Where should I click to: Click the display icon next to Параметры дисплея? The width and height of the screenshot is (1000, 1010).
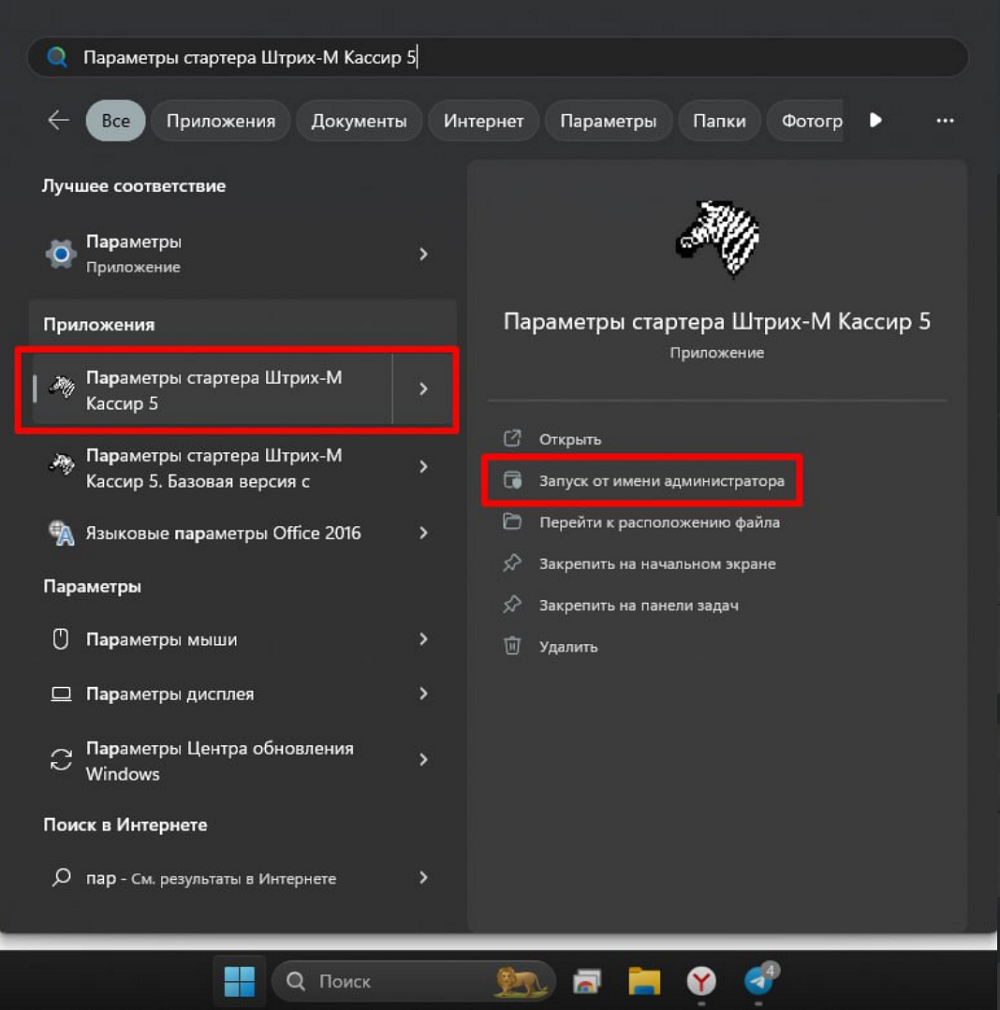coord(61,694)
